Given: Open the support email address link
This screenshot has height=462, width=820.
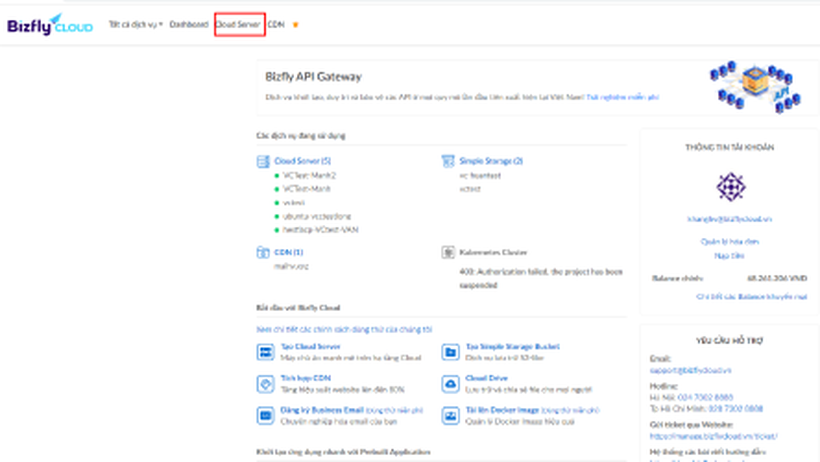Looking at the screenshot, I should click(x=690, y=370).
